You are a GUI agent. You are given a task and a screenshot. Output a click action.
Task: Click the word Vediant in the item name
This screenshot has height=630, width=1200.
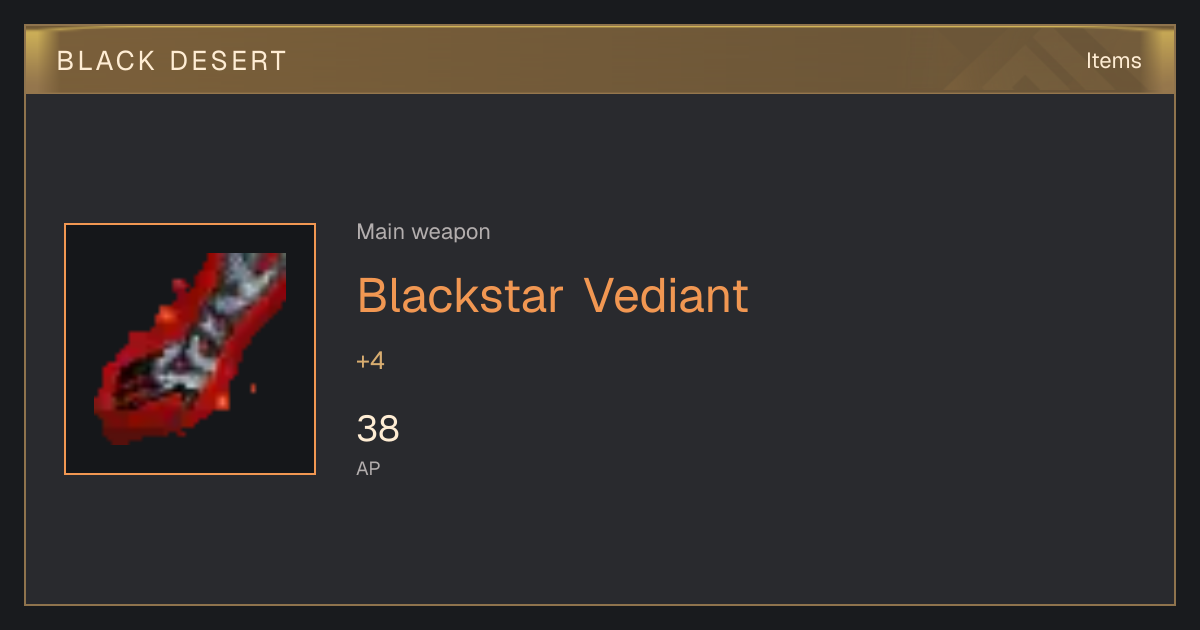coord(667,295)
